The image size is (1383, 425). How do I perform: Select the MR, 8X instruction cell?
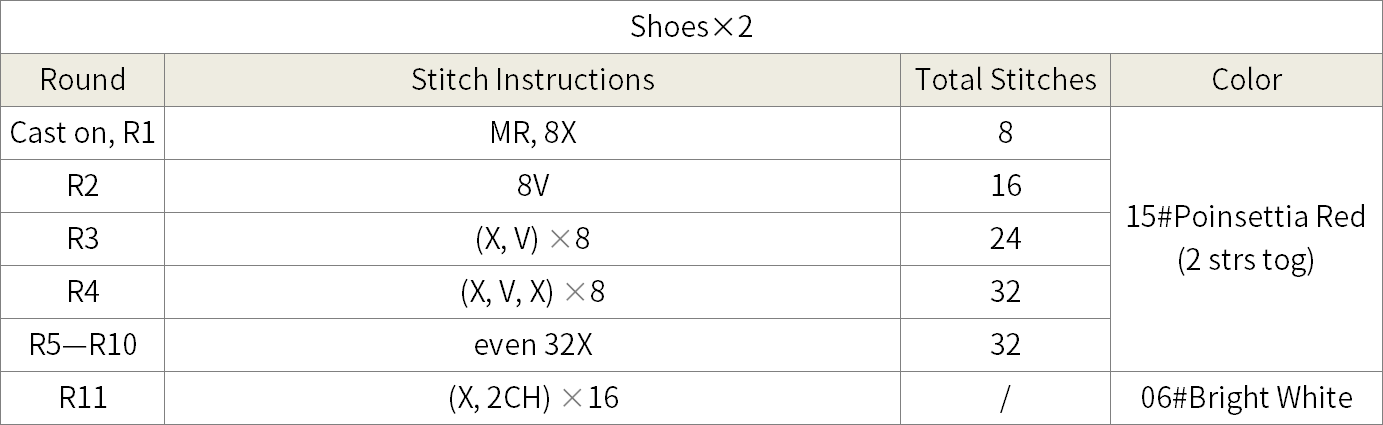[533, 133]
